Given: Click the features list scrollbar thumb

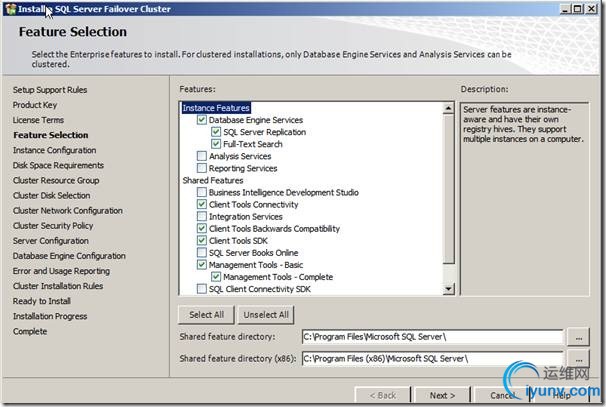Looking at the screenshot, I should (448, 189).
